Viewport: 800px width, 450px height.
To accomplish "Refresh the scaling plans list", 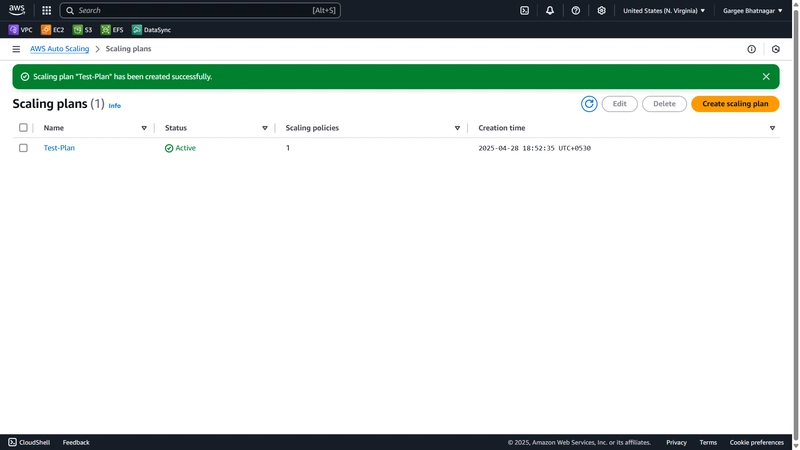I will tap(589, 104).
